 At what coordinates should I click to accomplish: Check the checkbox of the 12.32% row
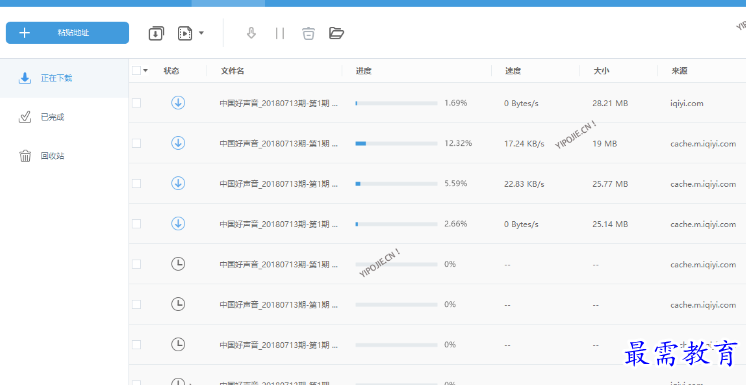tap(137, 143)
